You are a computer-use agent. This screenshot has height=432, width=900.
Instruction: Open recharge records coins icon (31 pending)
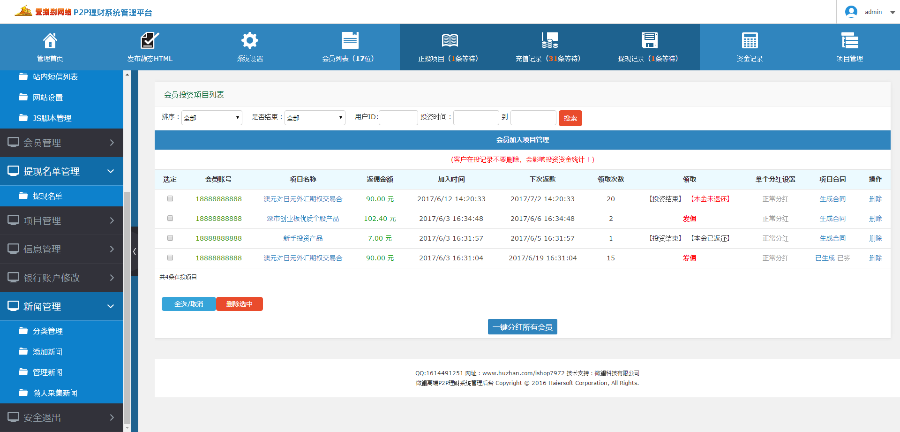pos(549,40)
